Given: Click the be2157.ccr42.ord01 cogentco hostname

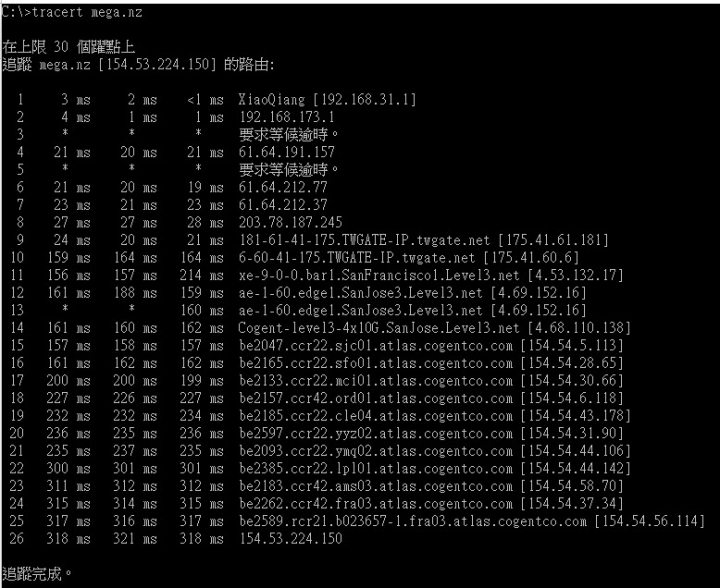Looking at the screenshot, I should click(x=376, y=398).
